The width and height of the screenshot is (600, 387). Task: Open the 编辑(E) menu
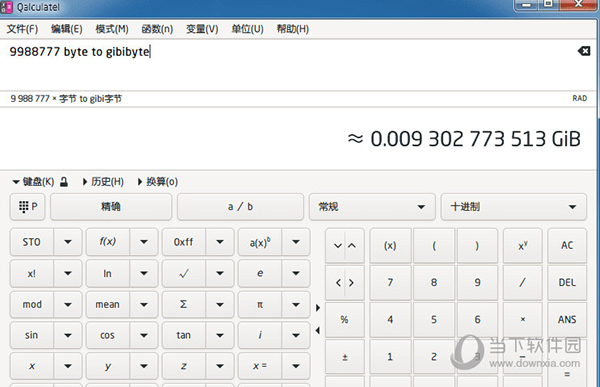[x=67, y=29]
